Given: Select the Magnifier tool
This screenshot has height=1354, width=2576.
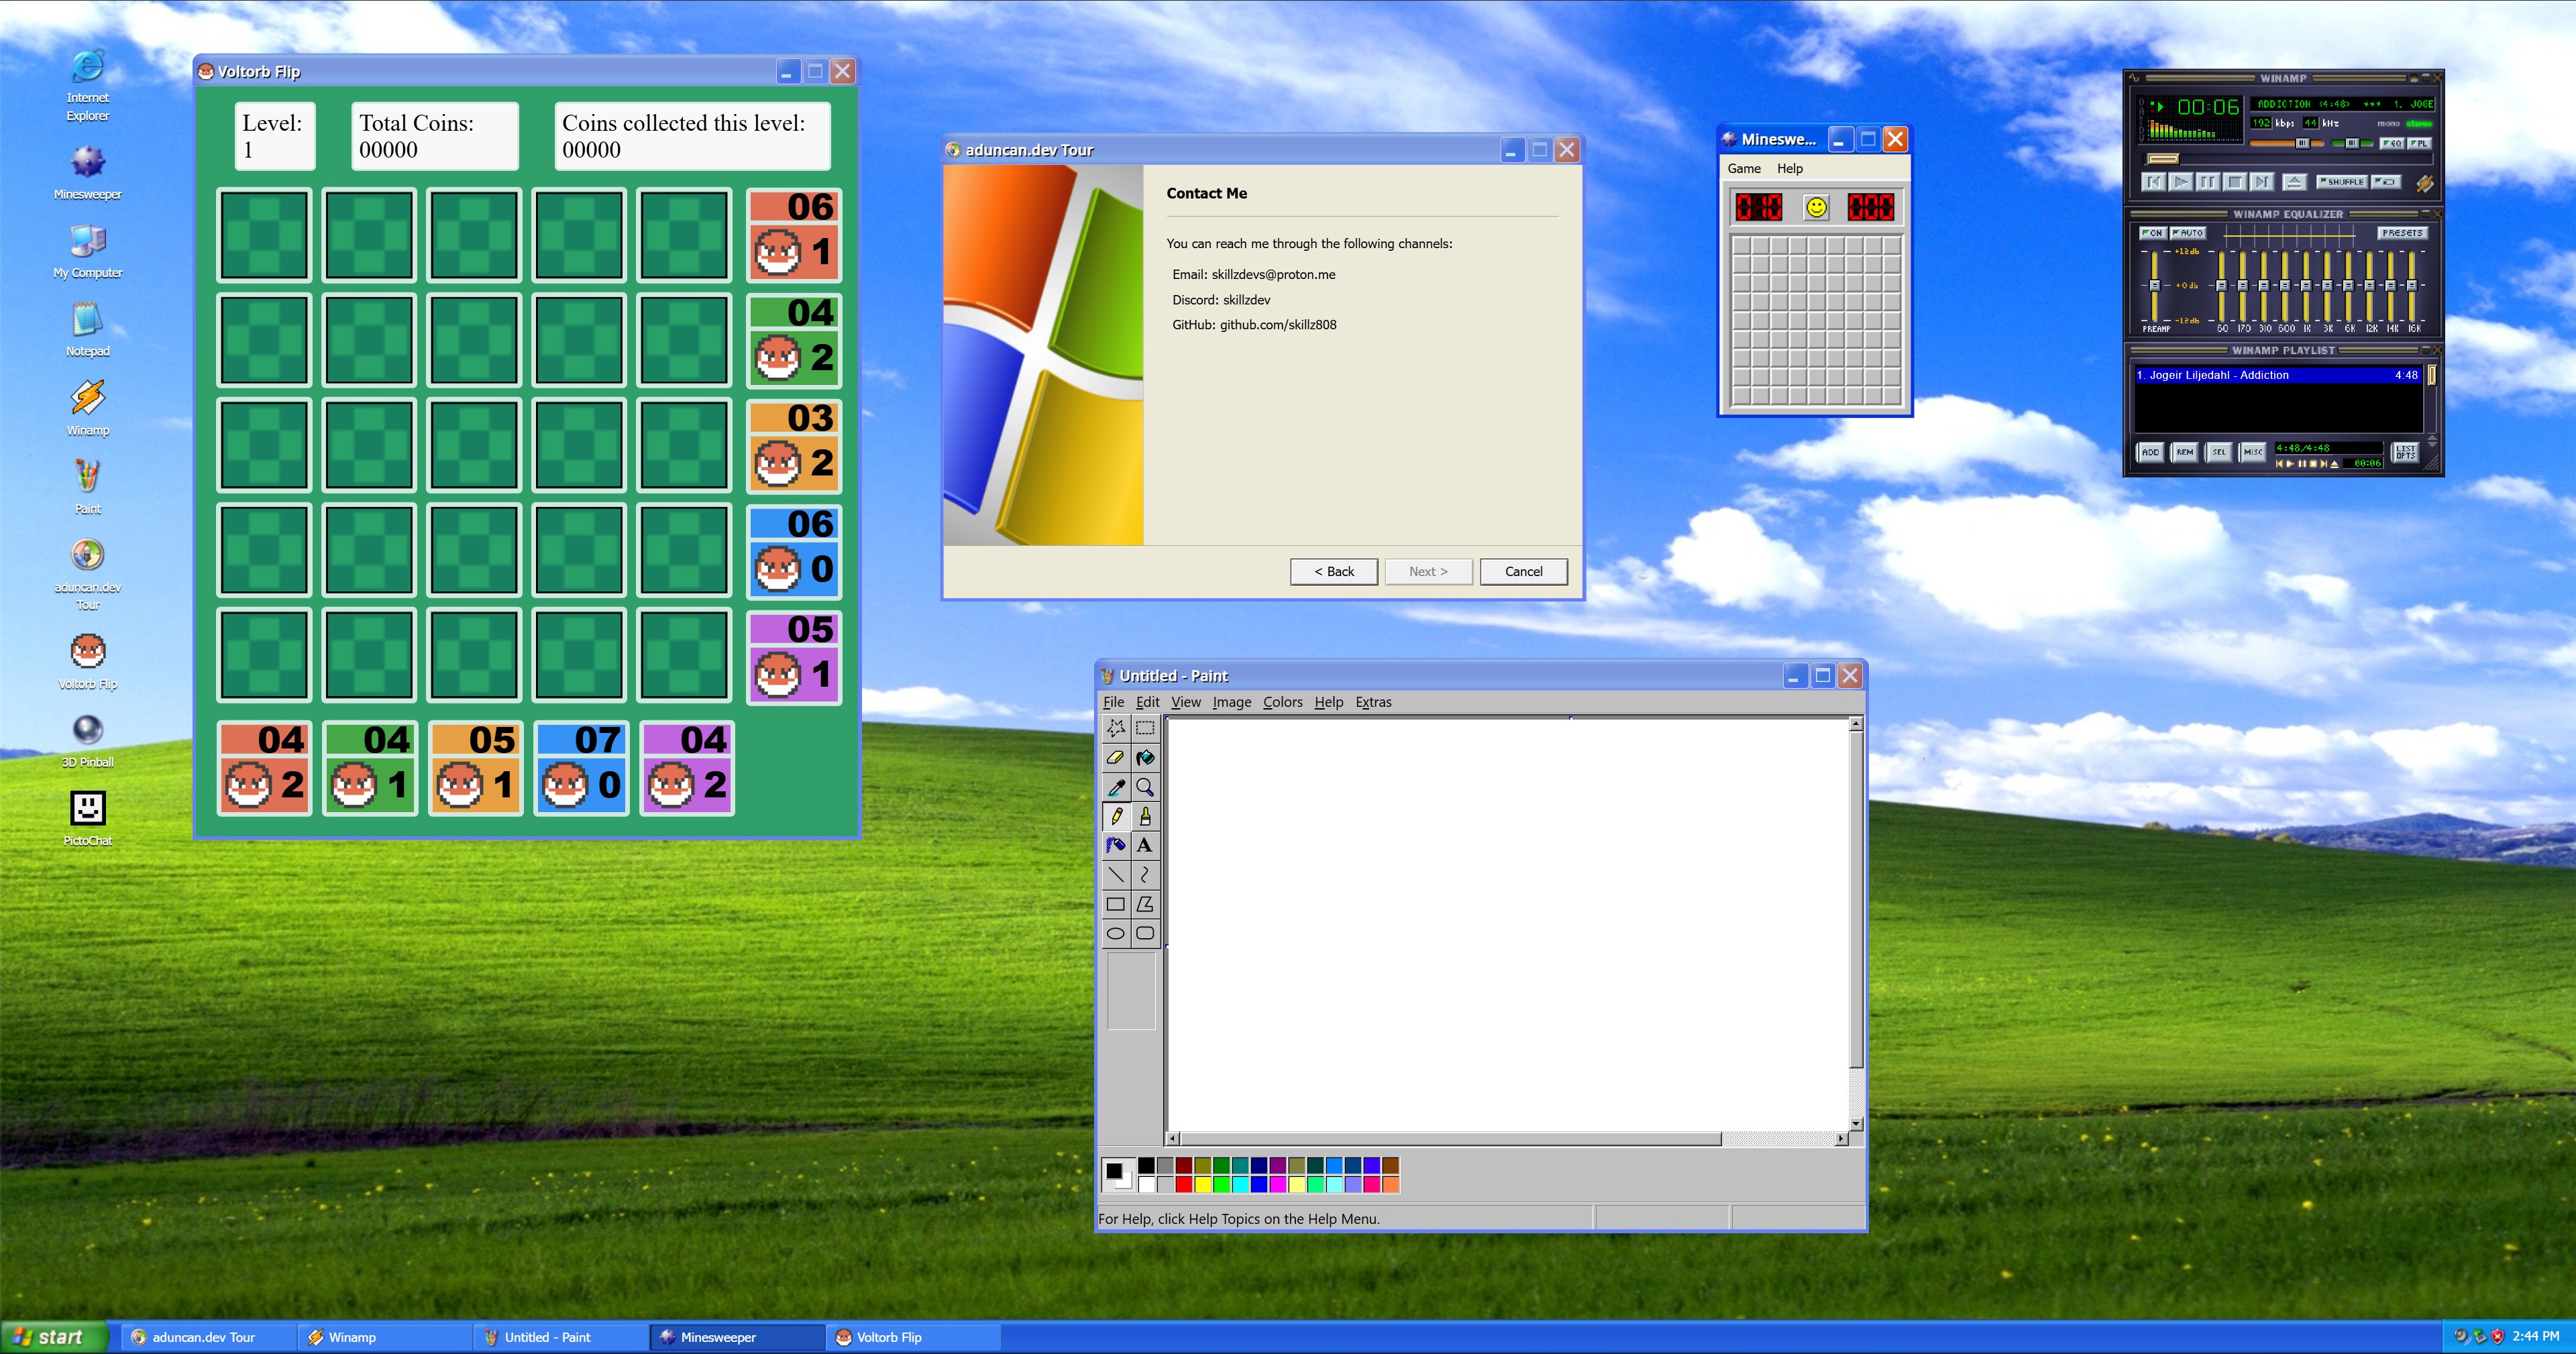Looking at the screenshot, I should 1146,788.
